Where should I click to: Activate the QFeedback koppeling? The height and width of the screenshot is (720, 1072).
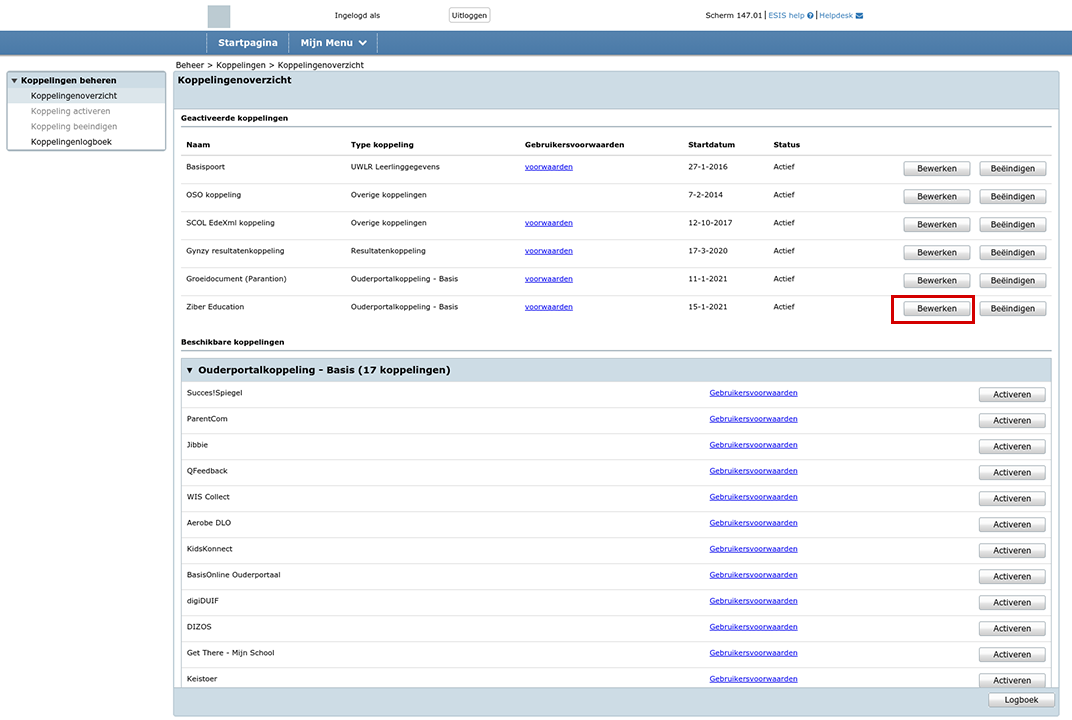1012,472
